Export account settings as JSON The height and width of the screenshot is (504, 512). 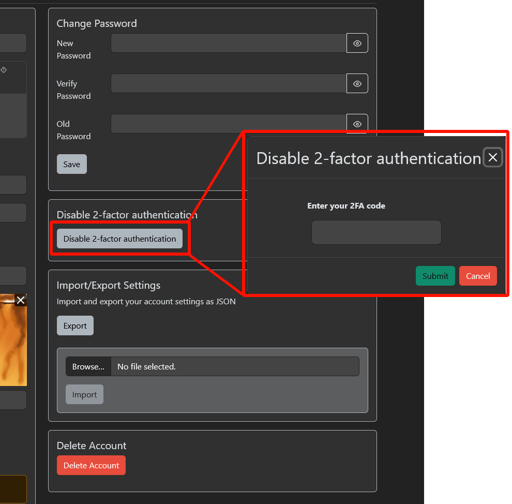point(75,326)
